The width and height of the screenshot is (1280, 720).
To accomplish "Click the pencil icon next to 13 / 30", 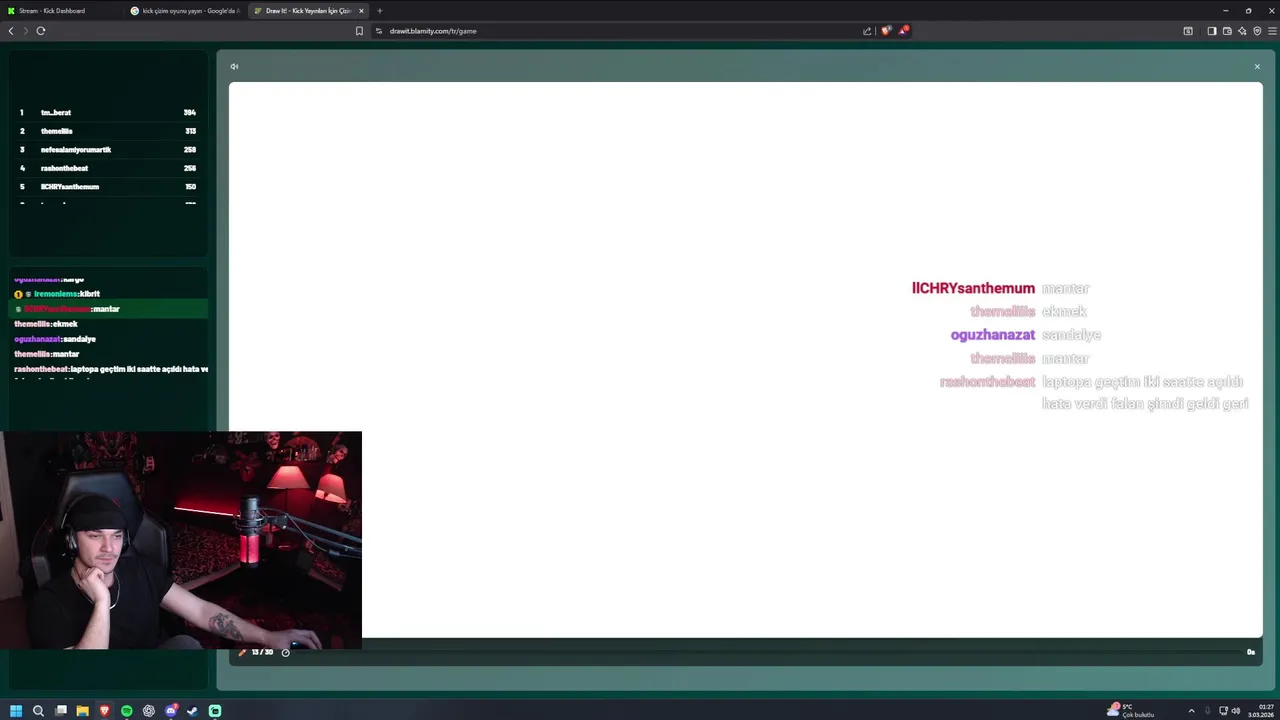I will pos(242,652).
